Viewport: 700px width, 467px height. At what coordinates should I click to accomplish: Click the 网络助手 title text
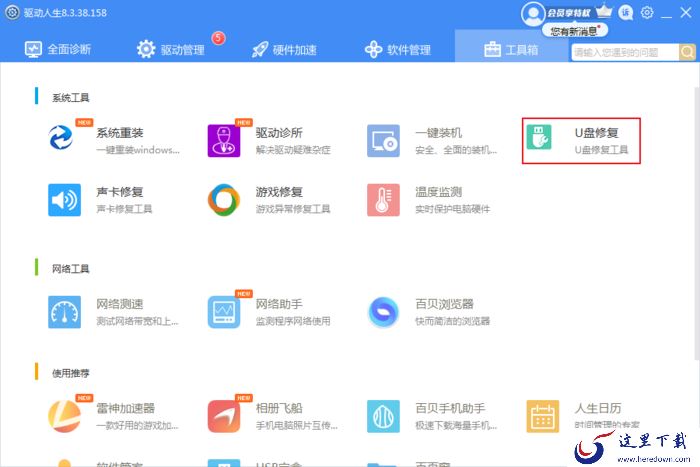279,304
